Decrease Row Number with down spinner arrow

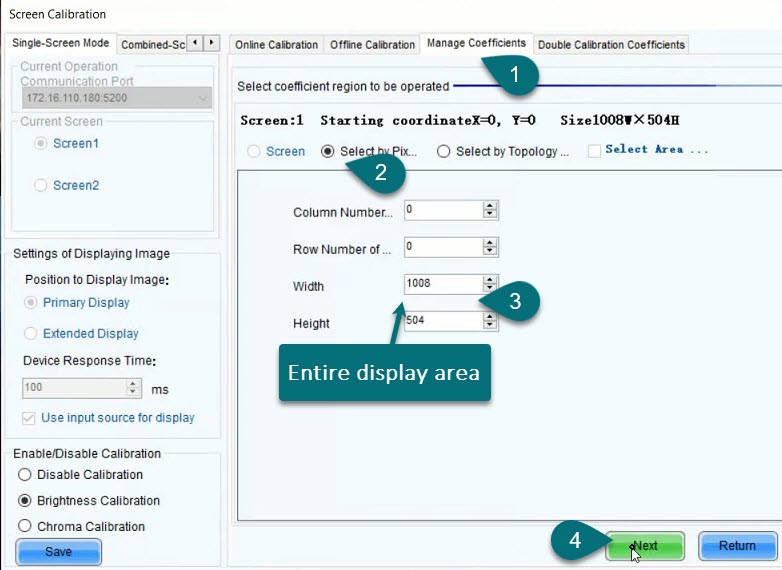(x=490, y=251)
